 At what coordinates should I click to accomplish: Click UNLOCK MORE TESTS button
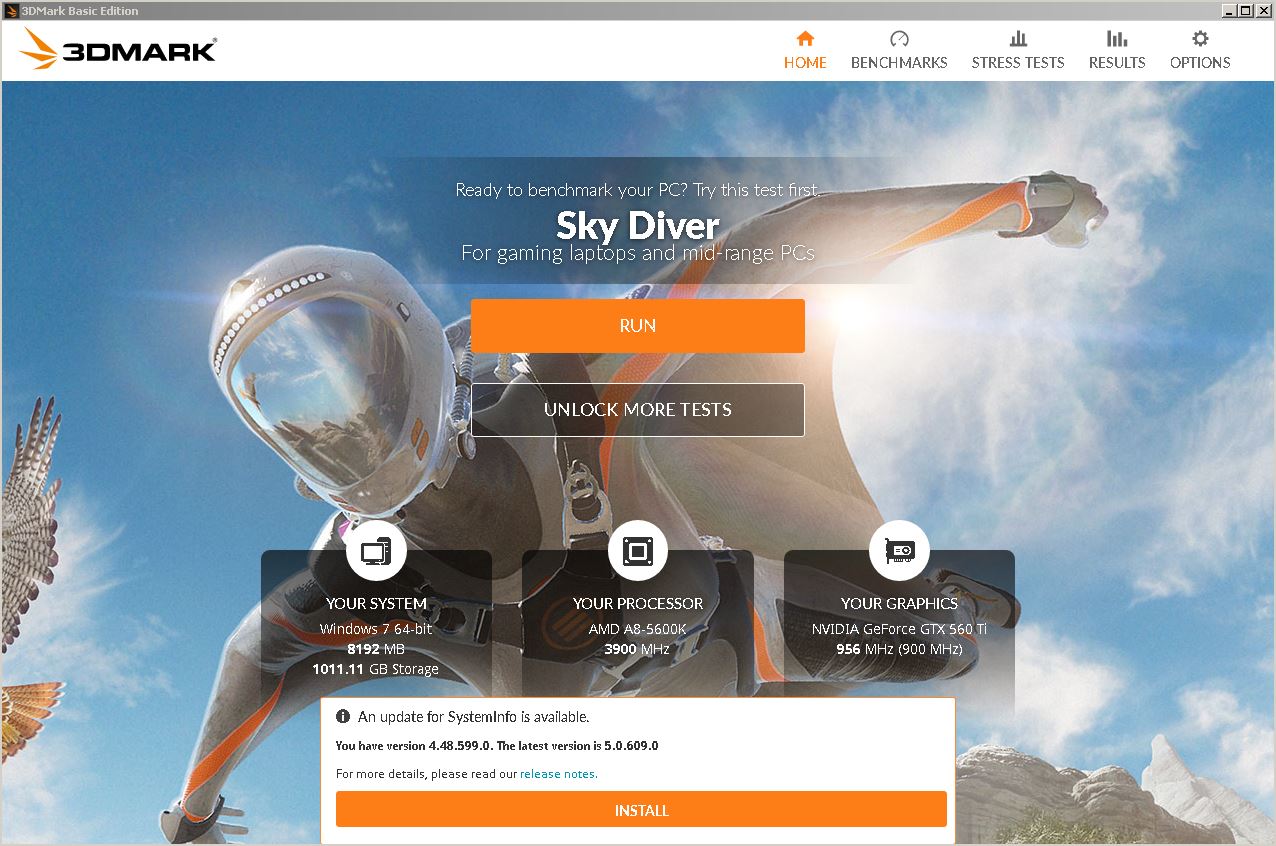point(638,410)
